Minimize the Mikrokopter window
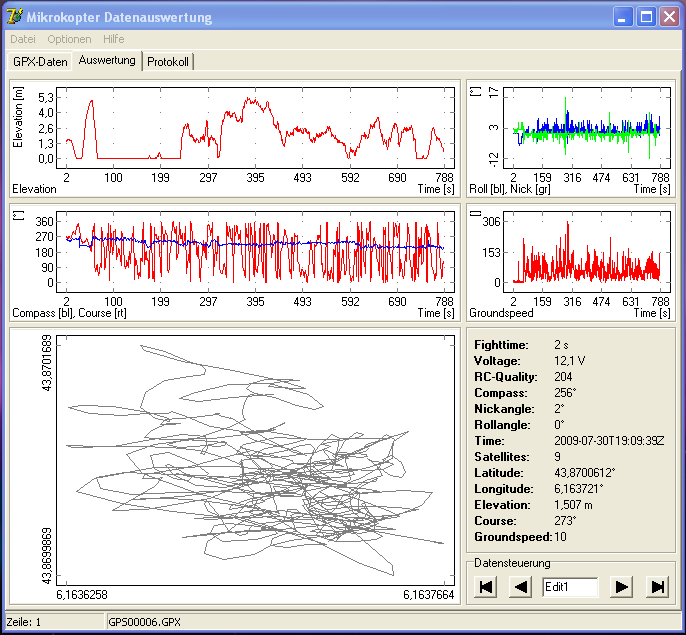686x635 pixels. [623, 17]
